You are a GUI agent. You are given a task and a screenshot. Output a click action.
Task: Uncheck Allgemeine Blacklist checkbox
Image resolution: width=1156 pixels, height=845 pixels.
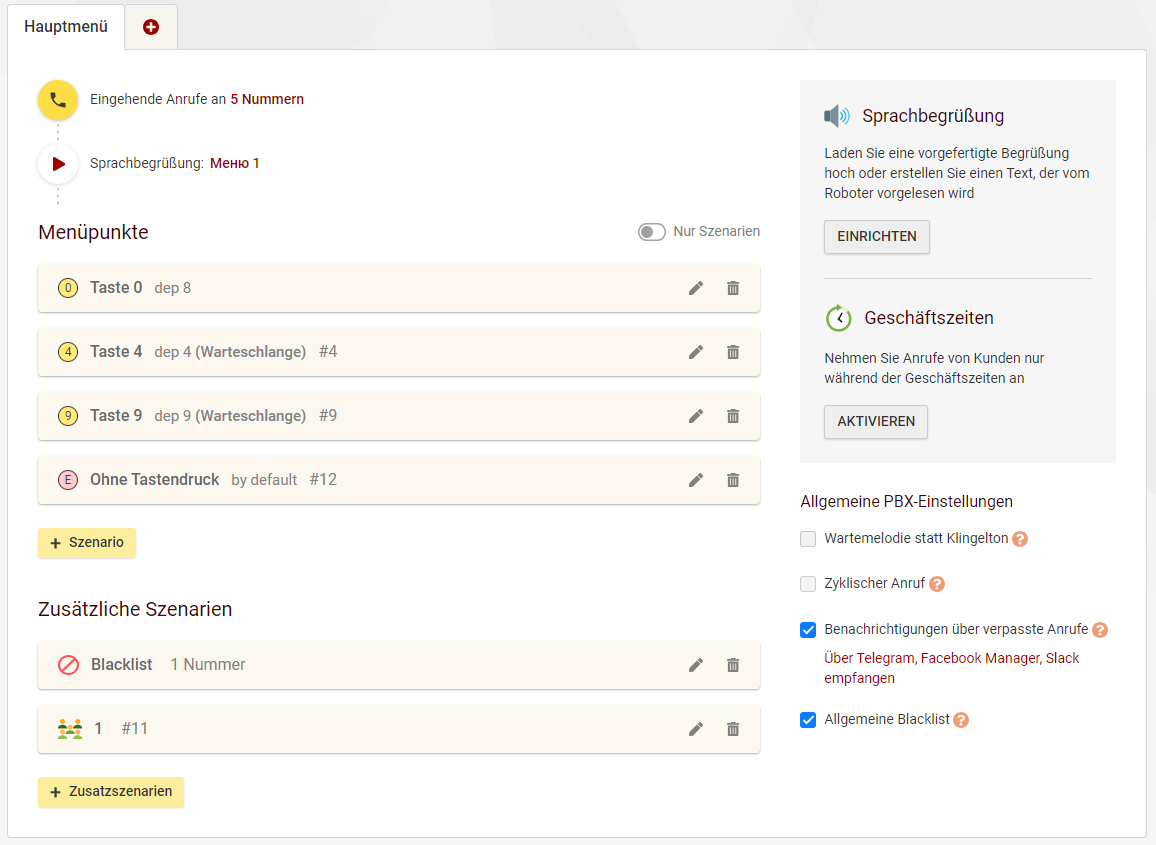(808, 720)
